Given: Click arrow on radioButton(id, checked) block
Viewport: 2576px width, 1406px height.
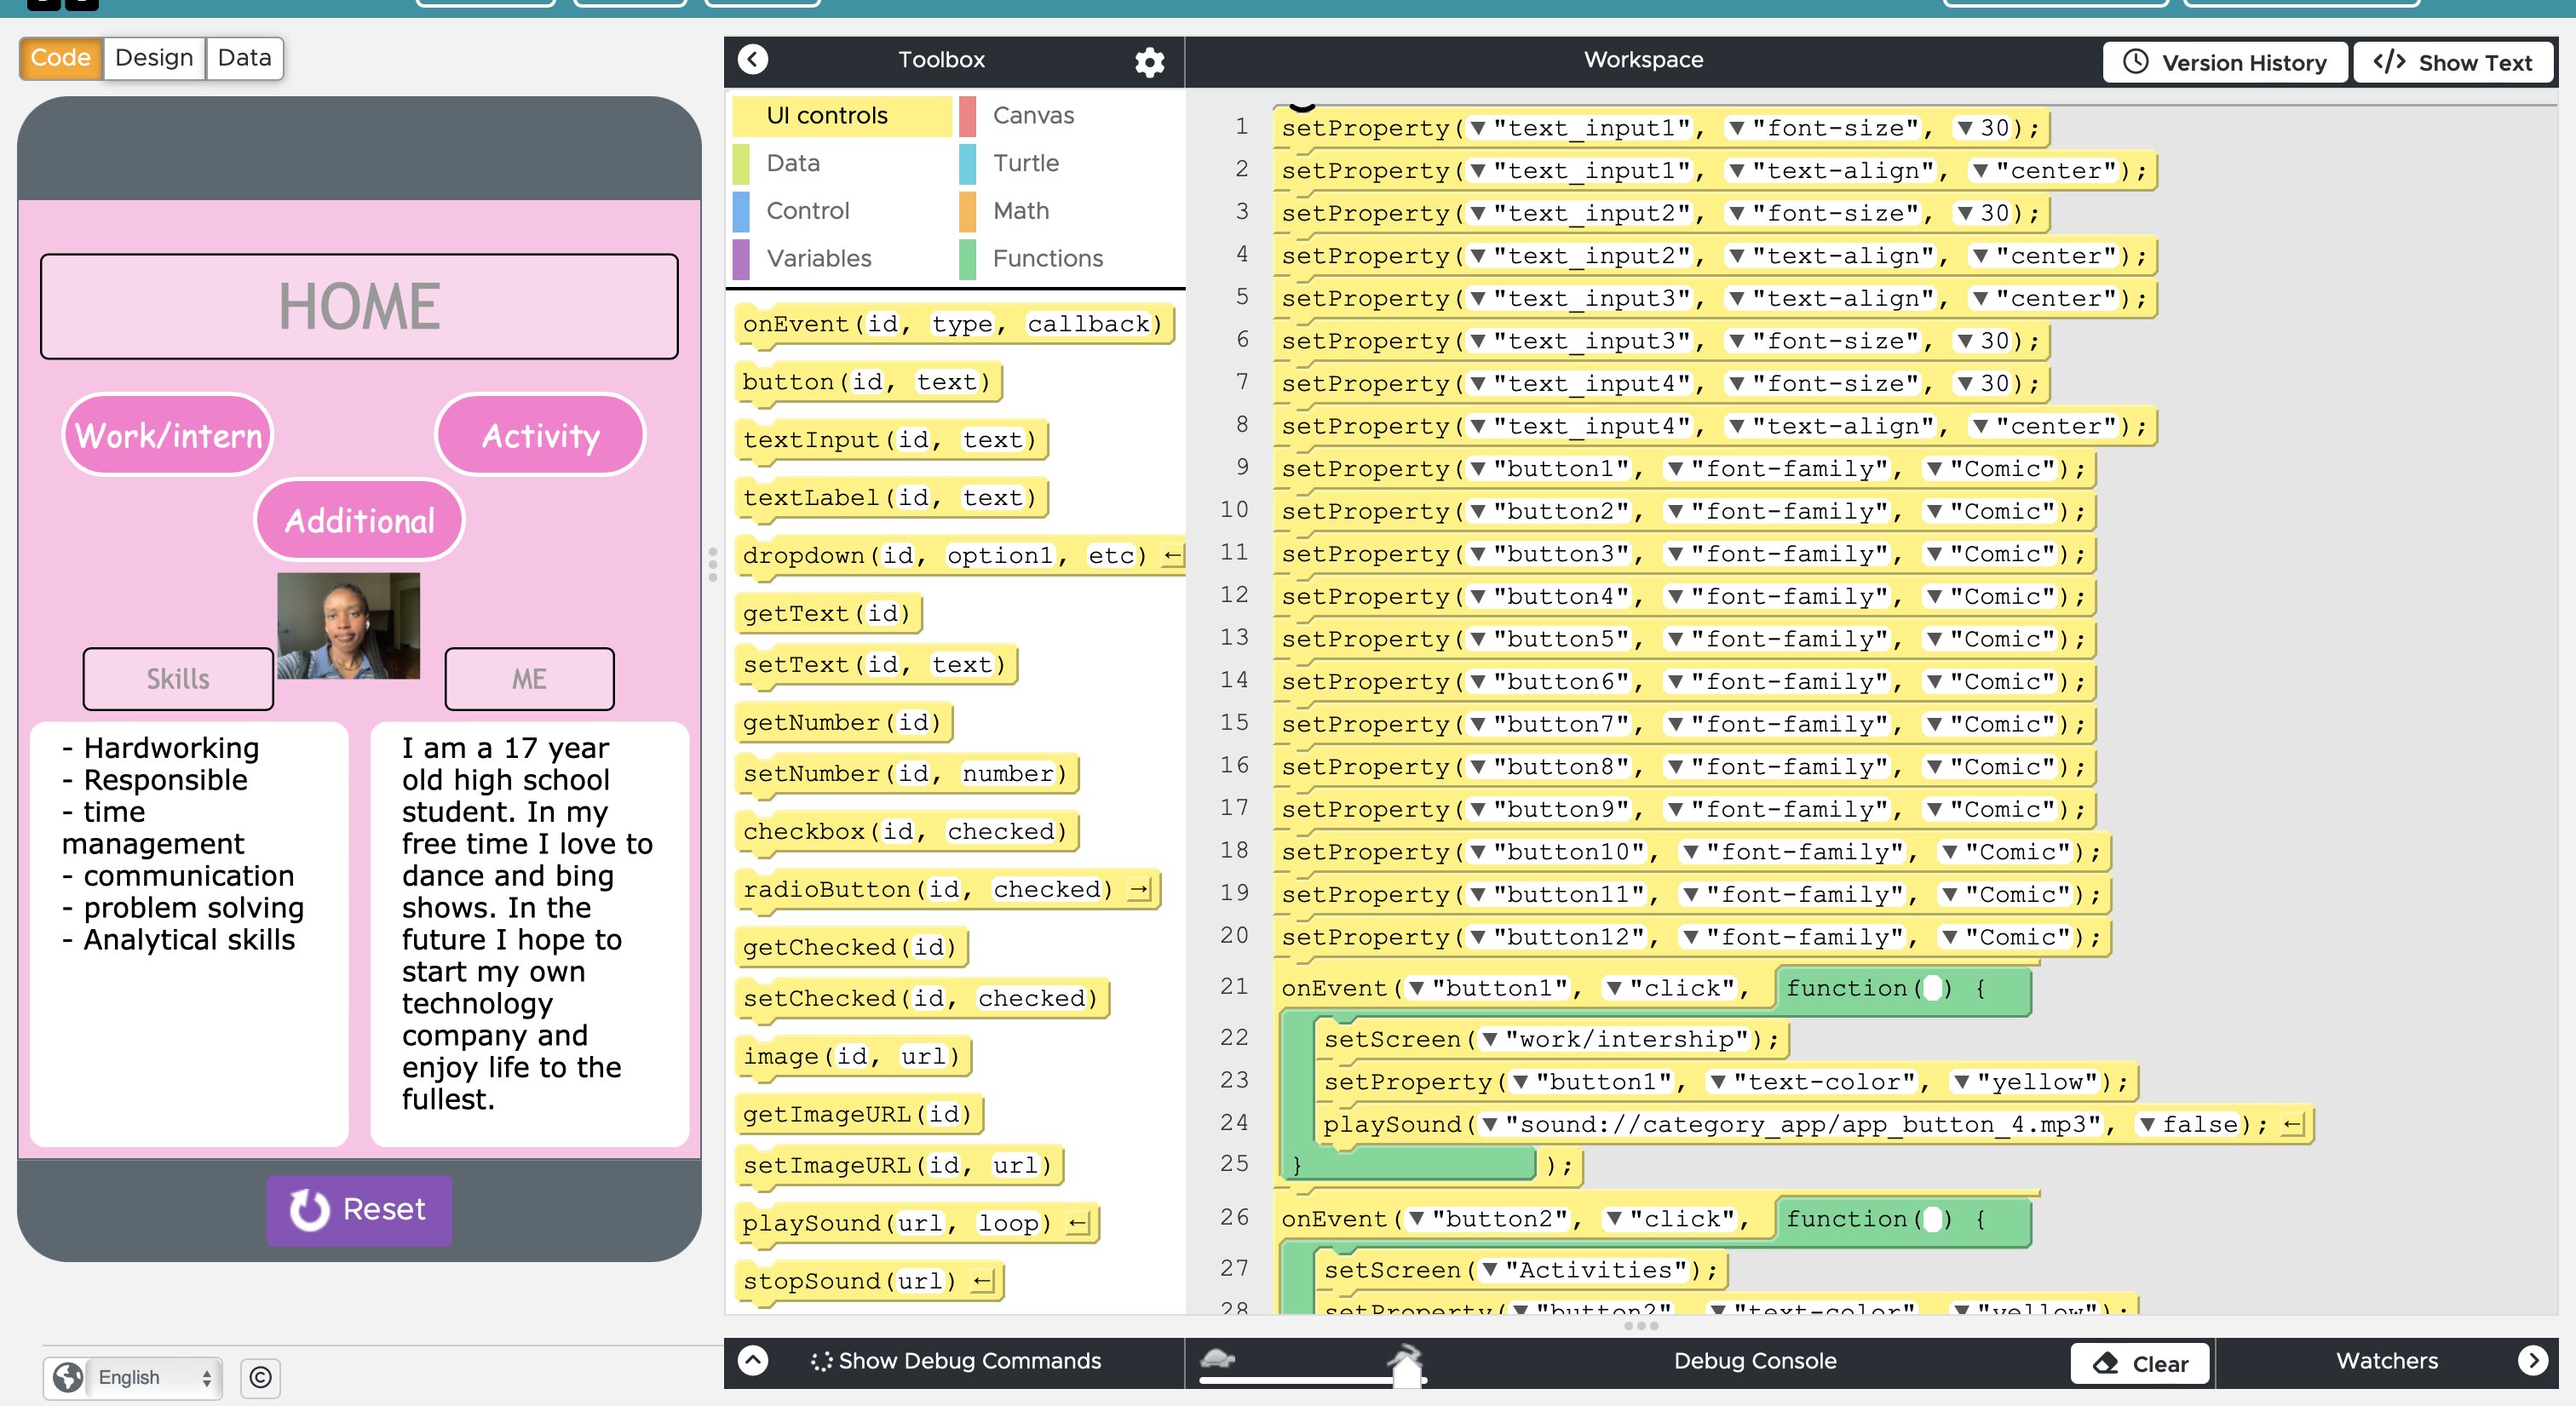Looking at the screenshot, I should click(x=1139, y=890).
